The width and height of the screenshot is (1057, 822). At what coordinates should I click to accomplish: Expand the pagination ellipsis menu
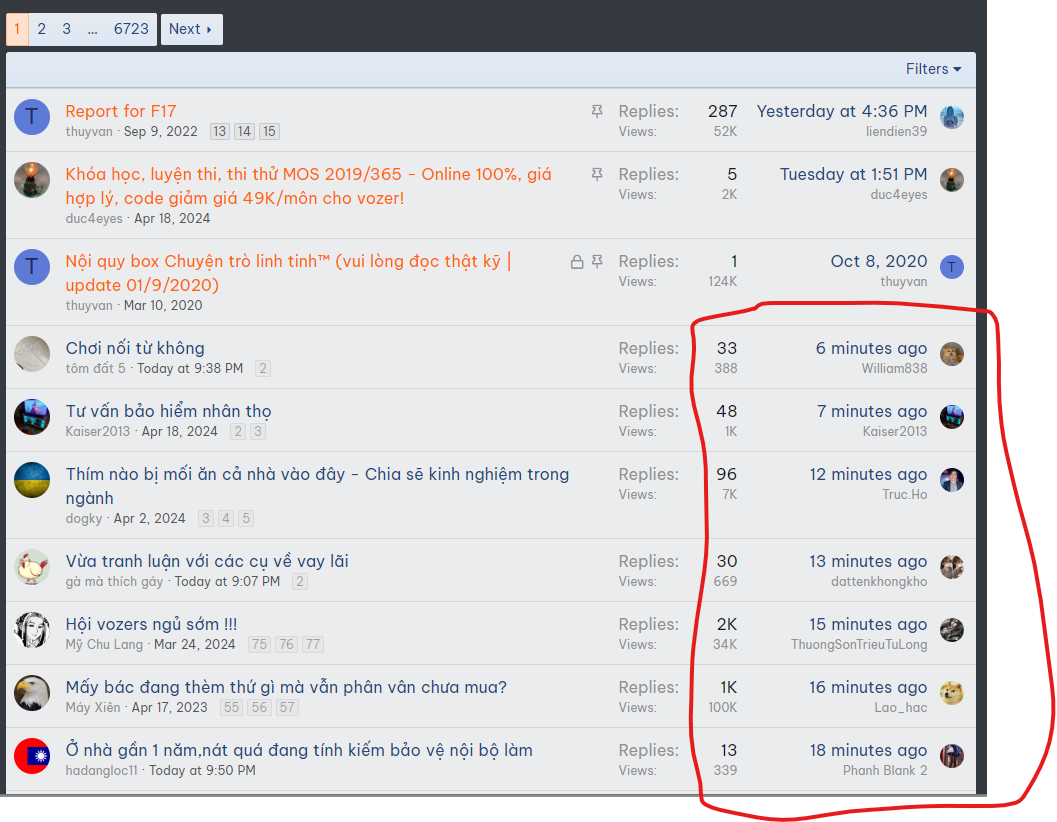(x=92, y=29)
